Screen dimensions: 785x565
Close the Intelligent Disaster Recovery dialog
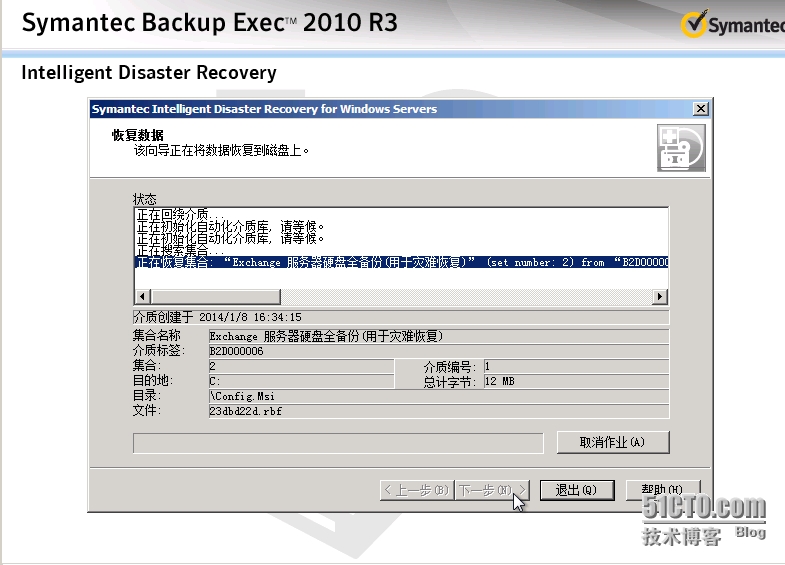coord(700,109)
